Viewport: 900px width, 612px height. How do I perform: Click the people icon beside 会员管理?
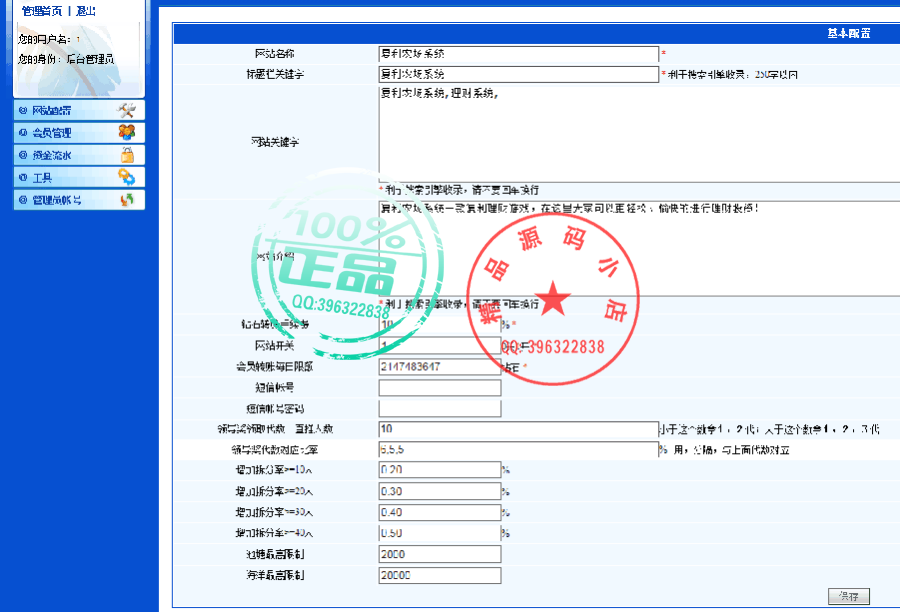(127, 133)
